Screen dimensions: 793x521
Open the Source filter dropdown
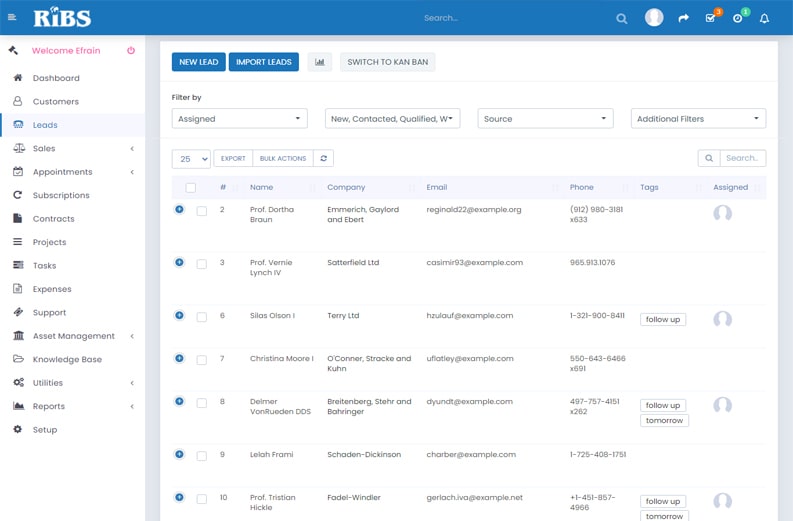pyautogui.click(x=545, y=119)
